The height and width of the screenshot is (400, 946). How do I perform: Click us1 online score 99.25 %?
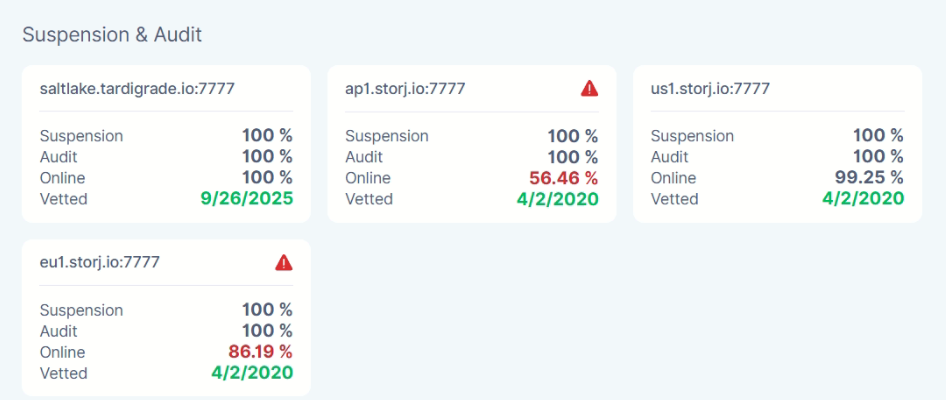869,178
